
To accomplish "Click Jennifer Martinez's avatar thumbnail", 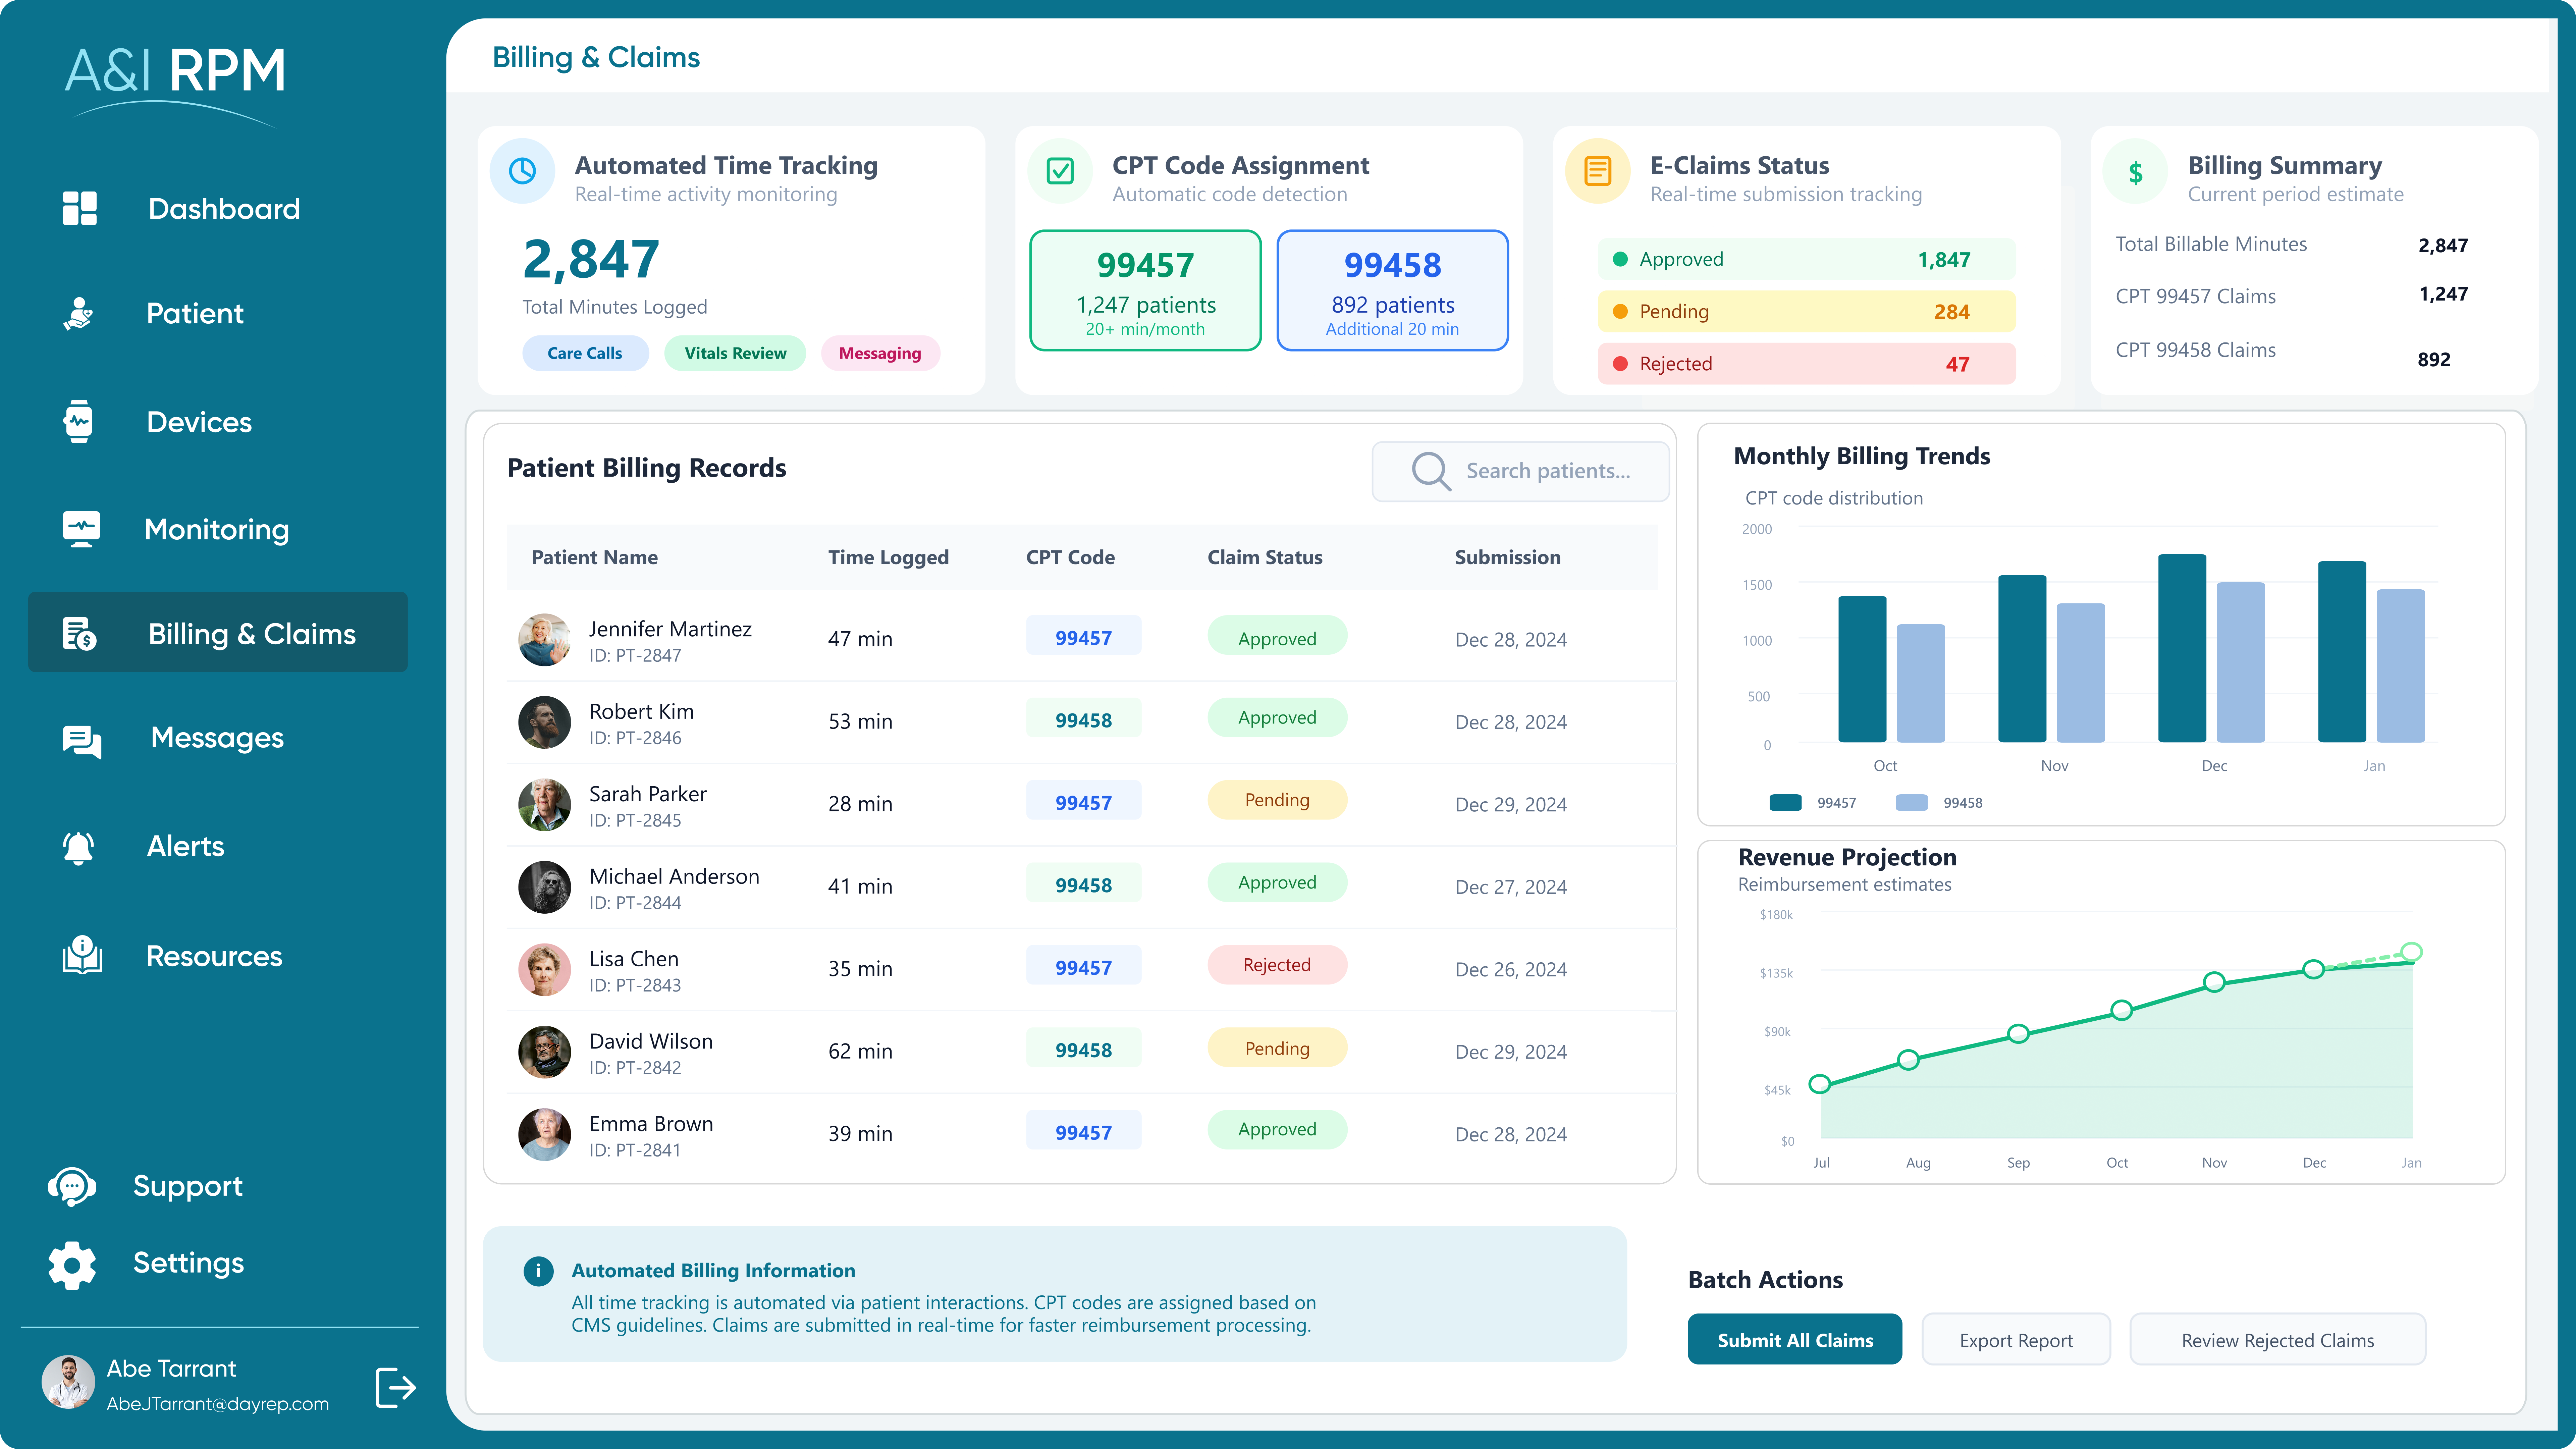I will pos(544,640).
